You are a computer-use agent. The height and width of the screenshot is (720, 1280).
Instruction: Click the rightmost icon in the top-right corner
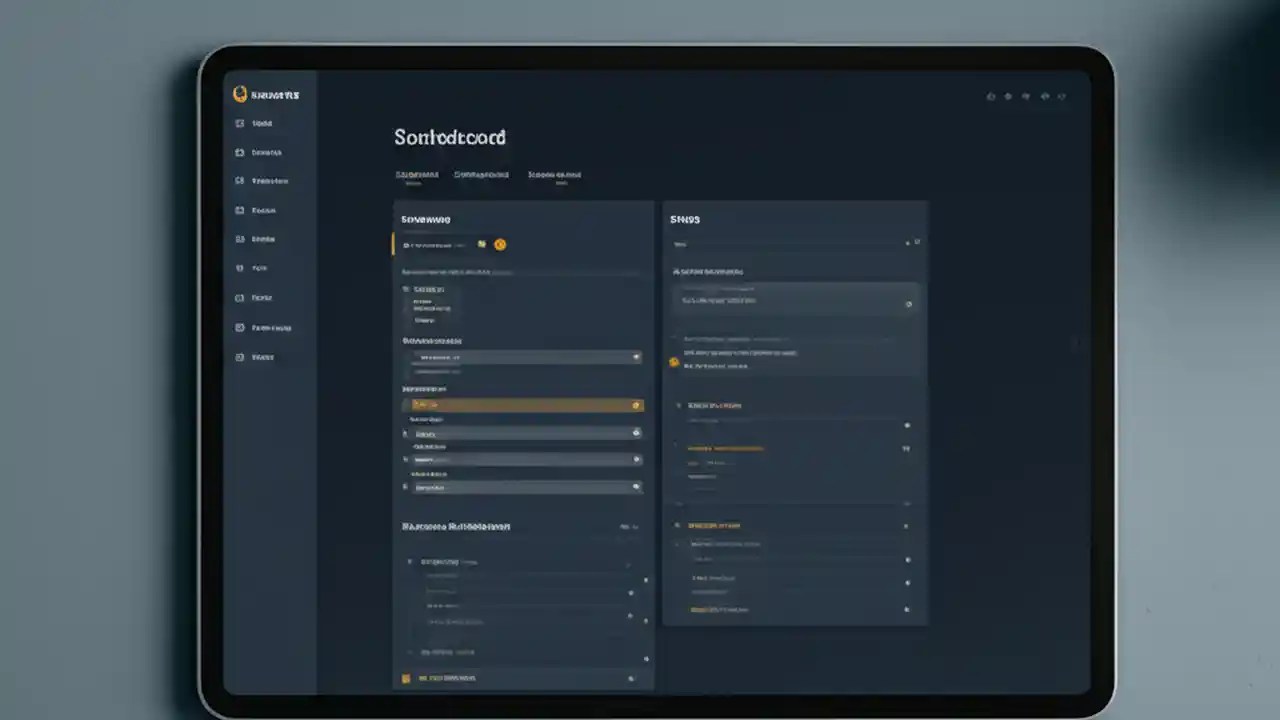coord(1062,96)
